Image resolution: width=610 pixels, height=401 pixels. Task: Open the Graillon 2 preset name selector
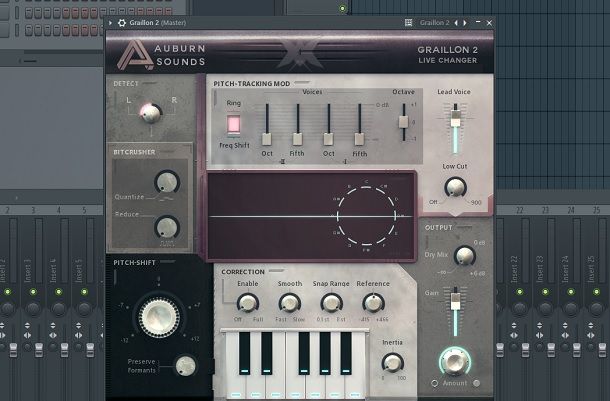(x=434, y=23)
